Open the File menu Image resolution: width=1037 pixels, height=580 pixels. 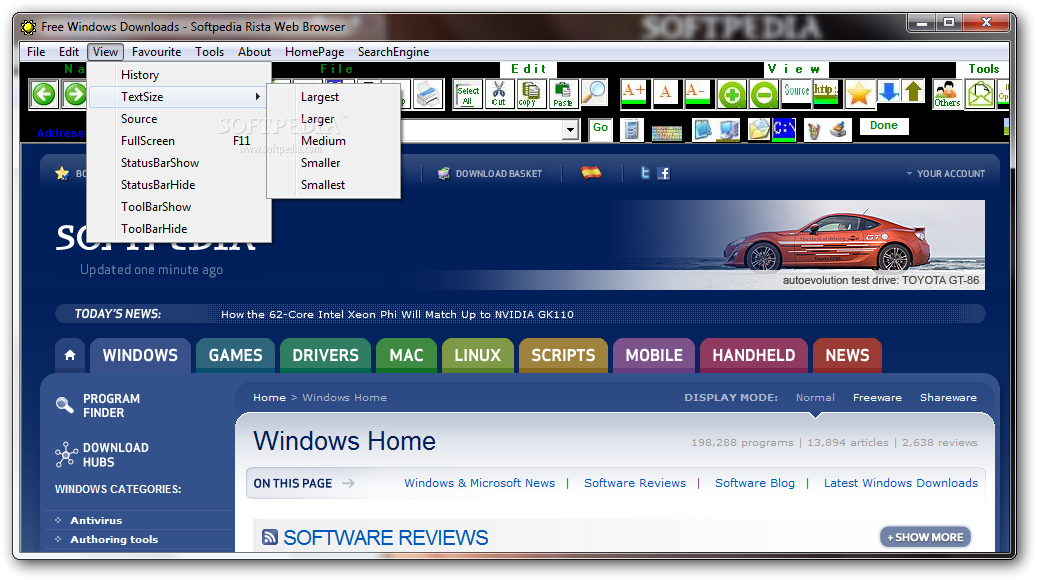pos(36,52)
